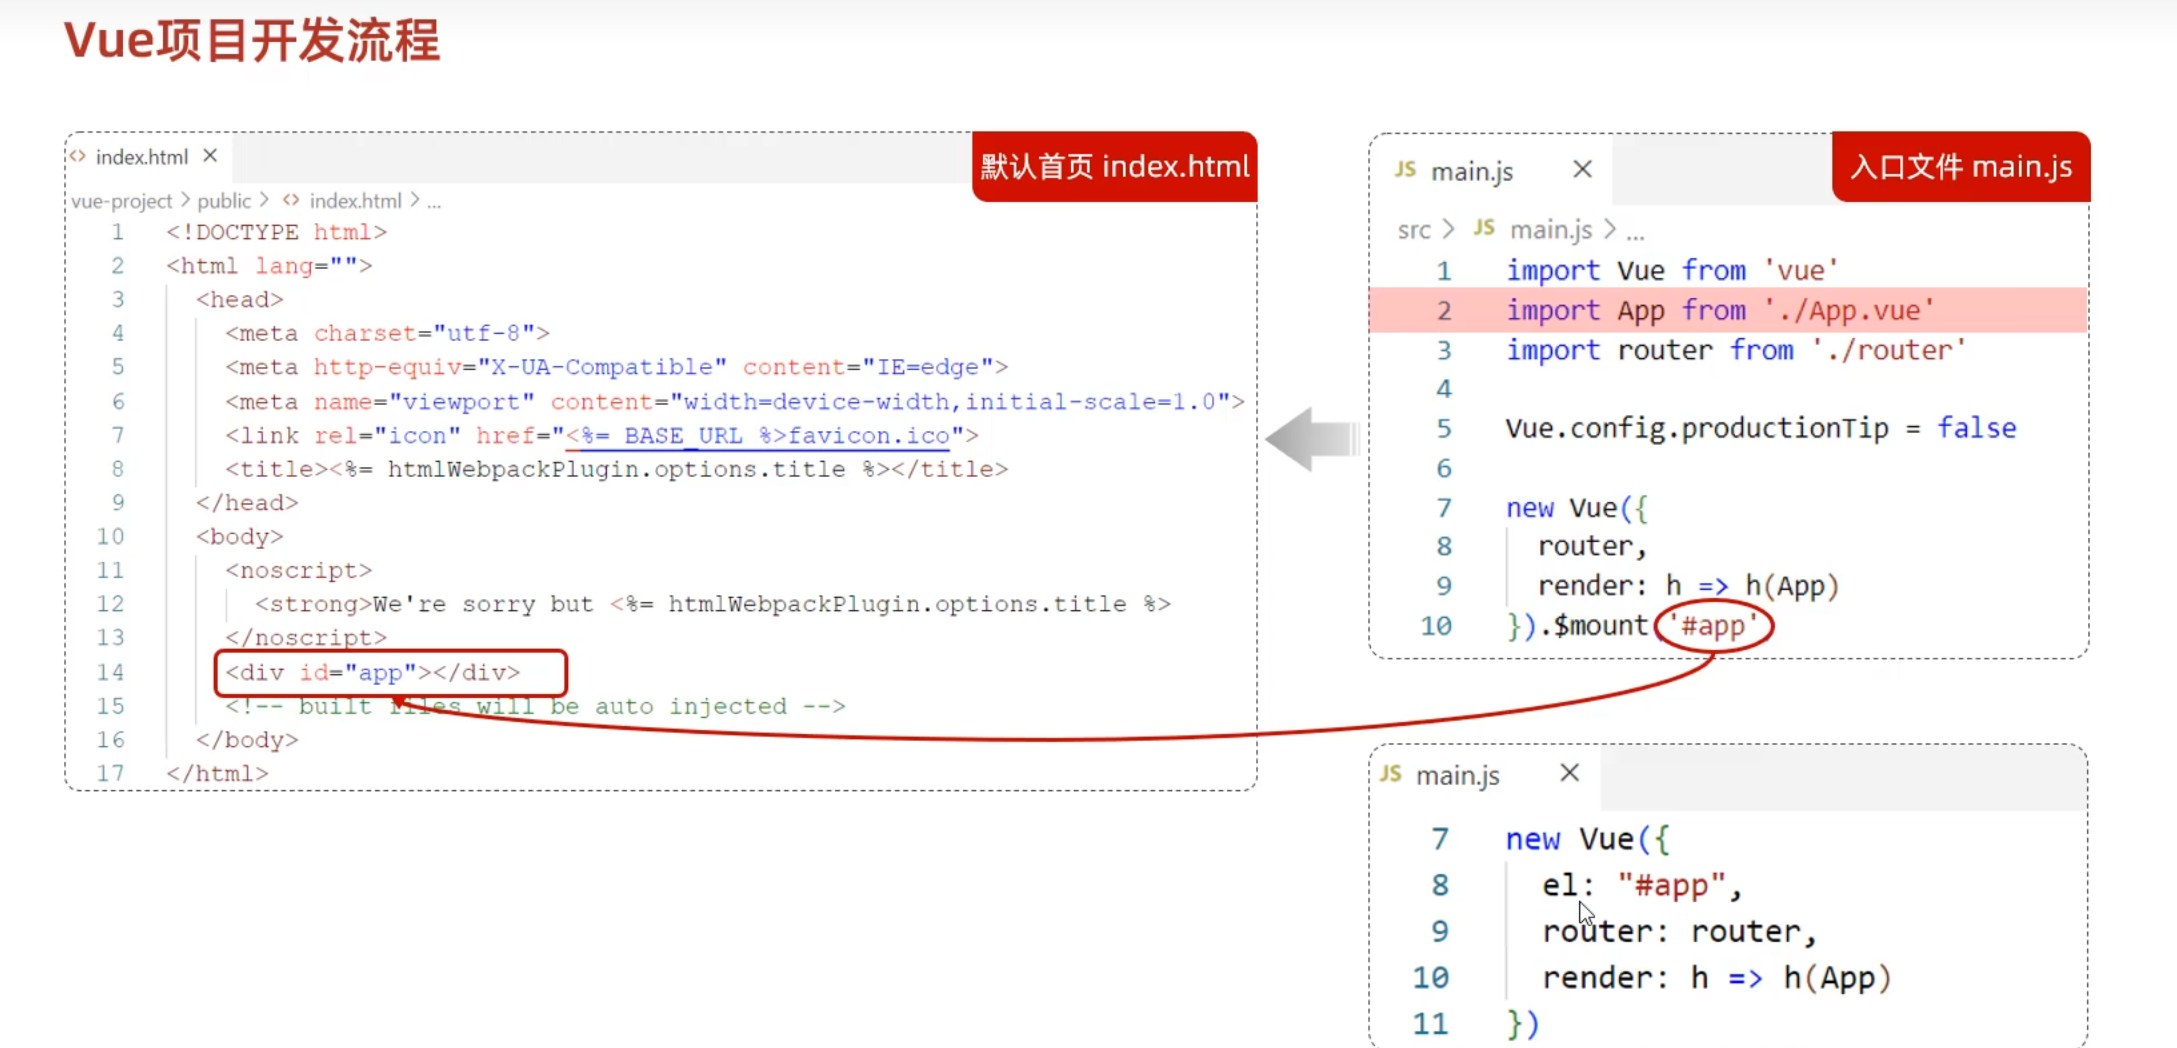
Task: Click the red 默认首页 index.html label
Action: pos(1114,166)
